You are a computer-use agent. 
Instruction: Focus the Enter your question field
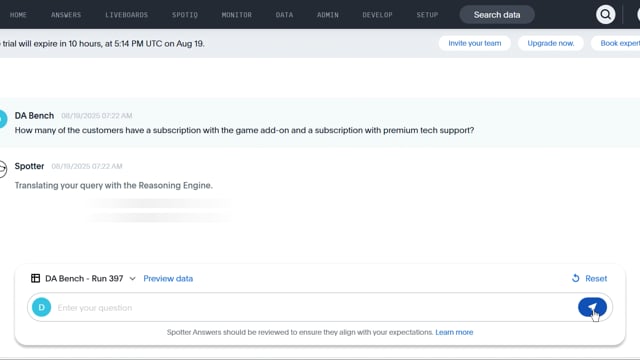(314, 307)
